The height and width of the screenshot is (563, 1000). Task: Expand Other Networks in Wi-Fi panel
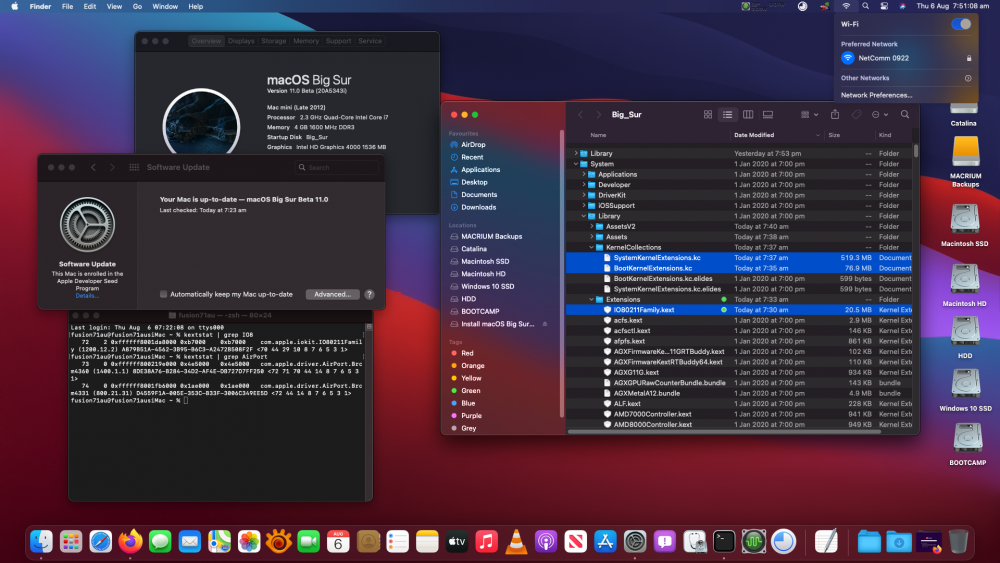(967, 78)
